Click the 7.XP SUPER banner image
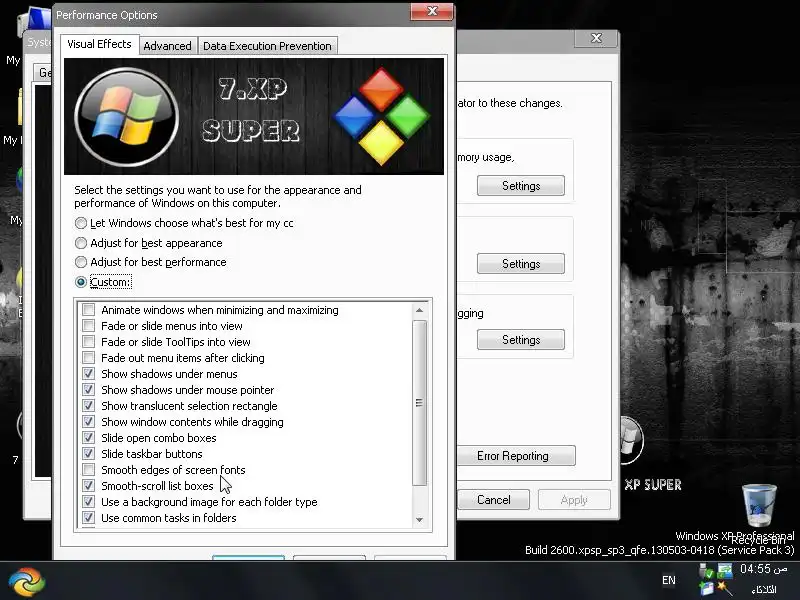 click(254, 116)
